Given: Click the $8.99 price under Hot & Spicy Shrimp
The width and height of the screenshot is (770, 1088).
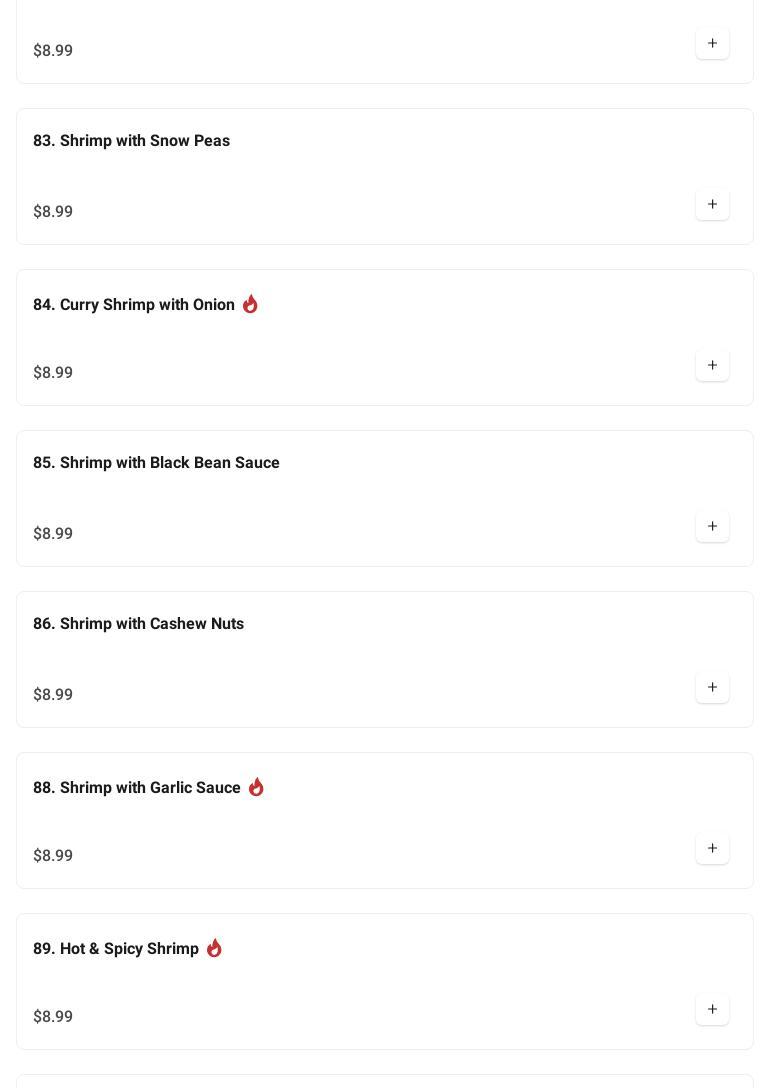Looking at the screenshot, I should pos(53,1017).
